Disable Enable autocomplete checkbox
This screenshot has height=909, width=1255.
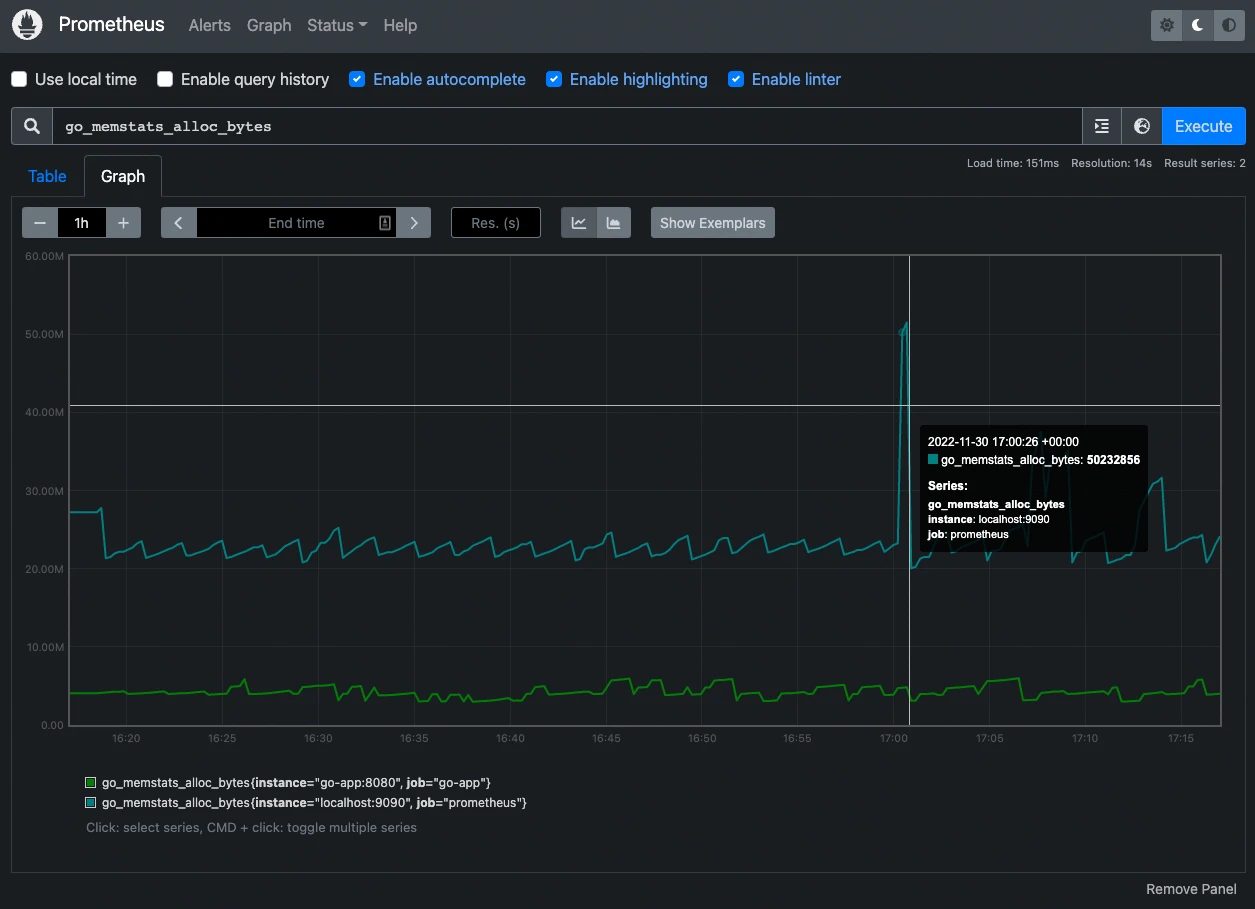[x=357, y=79]
